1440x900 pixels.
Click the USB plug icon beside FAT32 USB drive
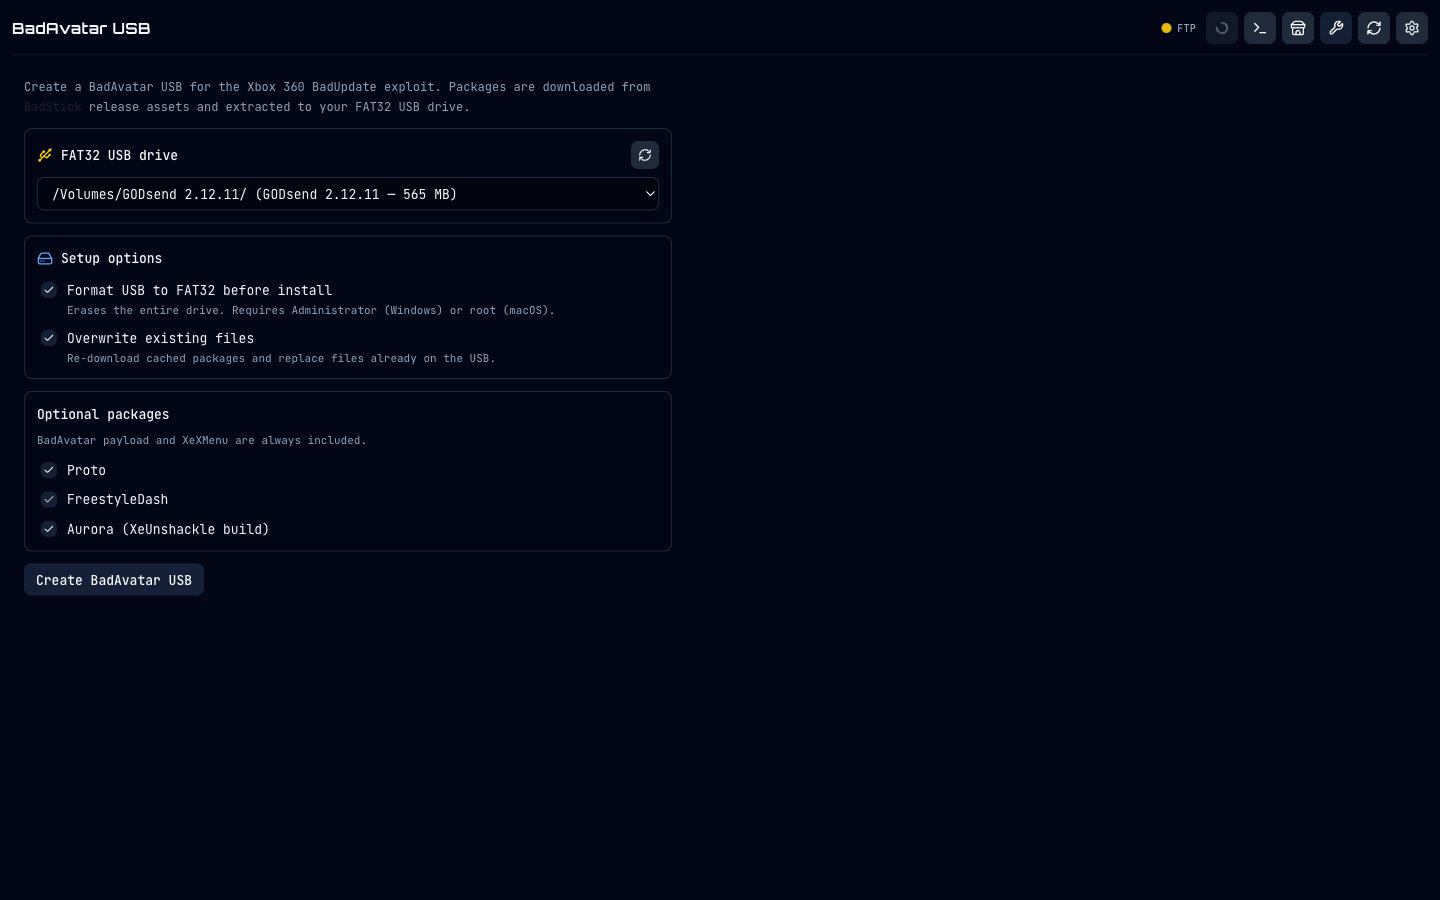[x=45, y=155]
